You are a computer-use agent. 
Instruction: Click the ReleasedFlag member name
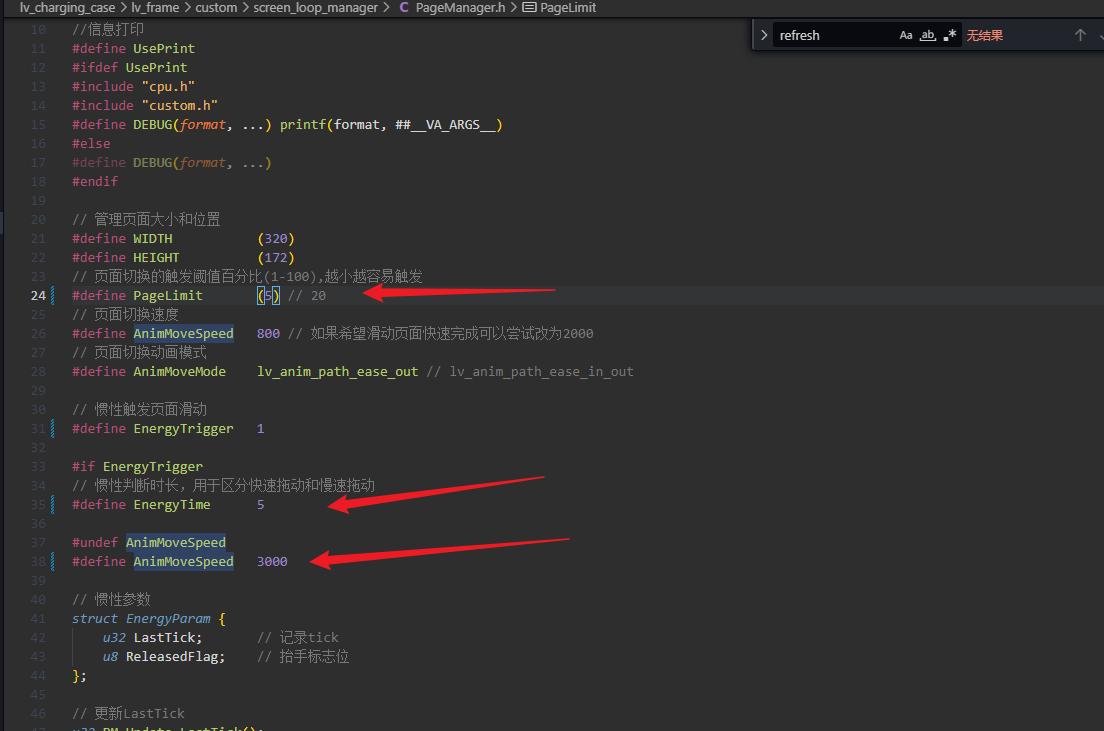pyautogui.click(x=172, y=657)
